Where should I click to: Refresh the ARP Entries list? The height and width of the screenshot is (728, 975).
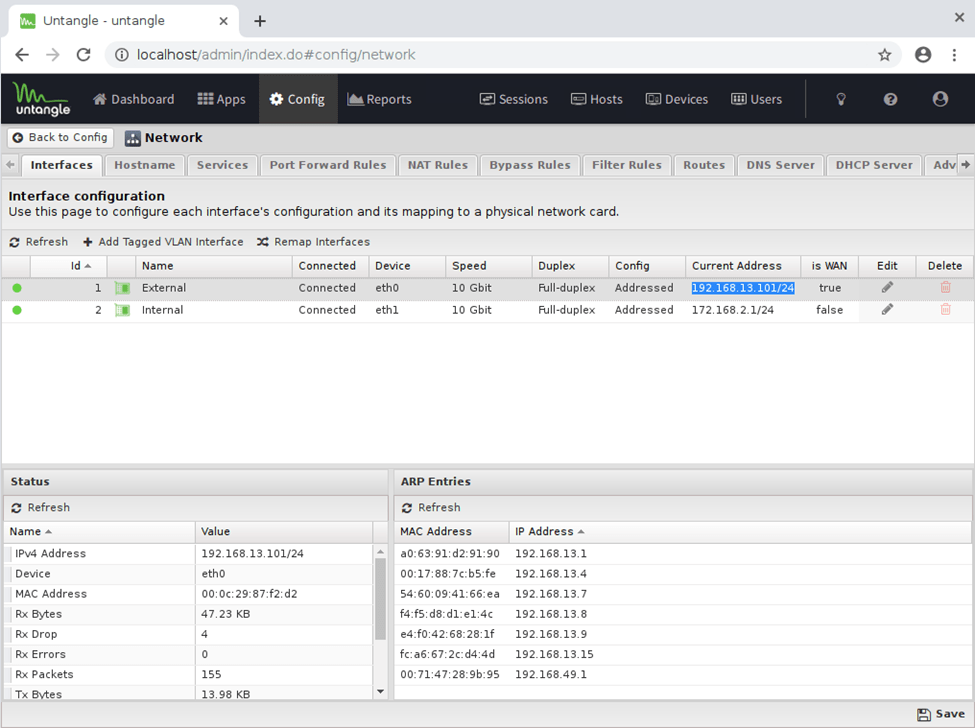[431, 508]
